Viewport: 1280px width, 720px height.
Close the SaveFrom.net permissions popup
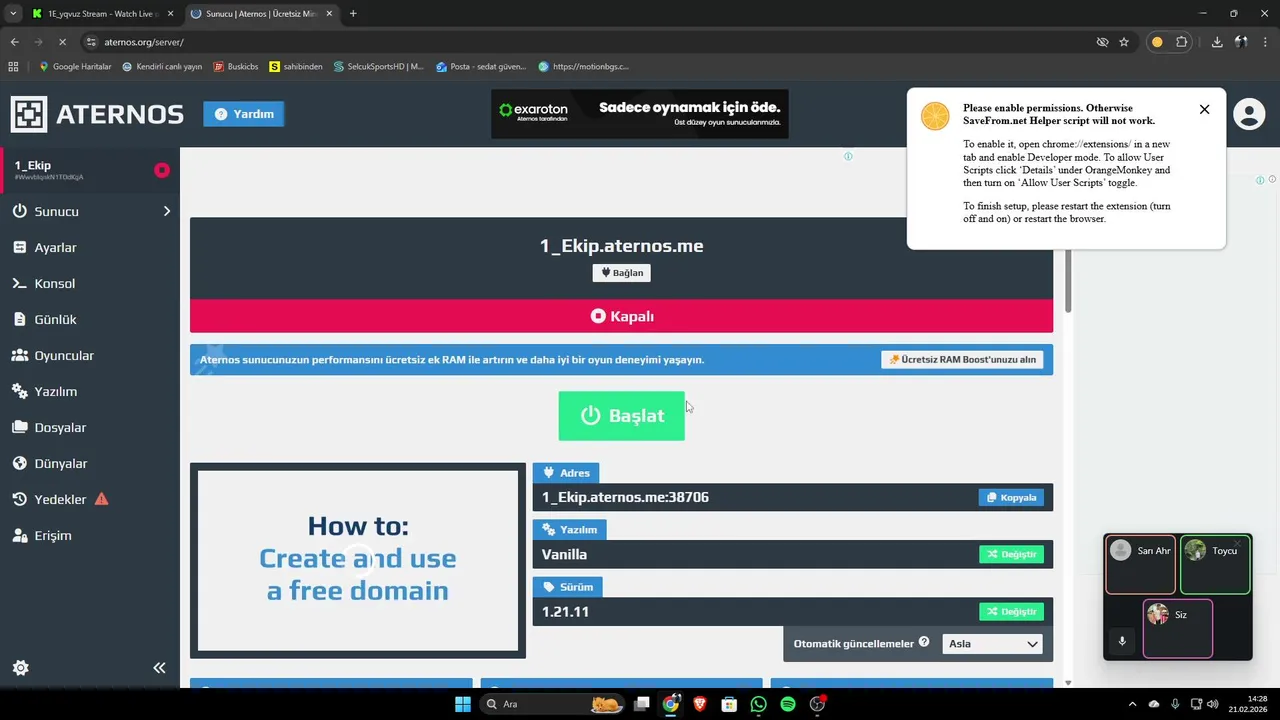click(1204, 109)
